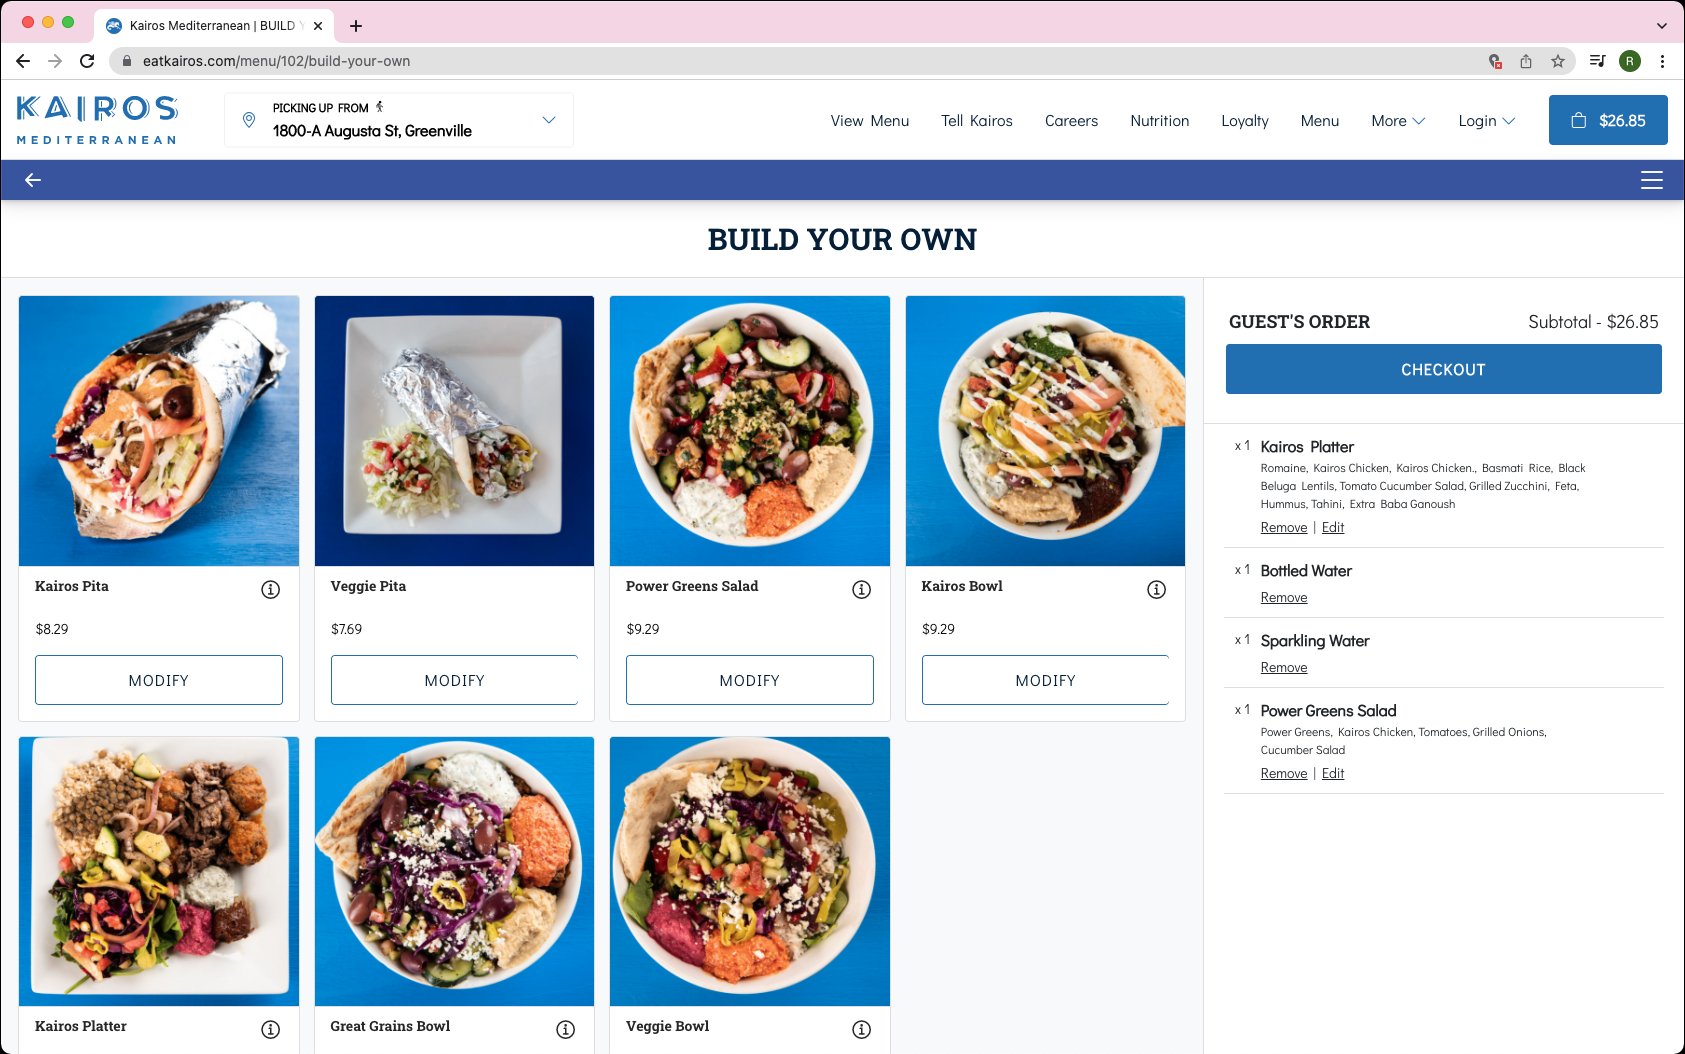Click the Power Greens Salad photo
Viewport: 1685px width, 1054px height.
[750, 431]
